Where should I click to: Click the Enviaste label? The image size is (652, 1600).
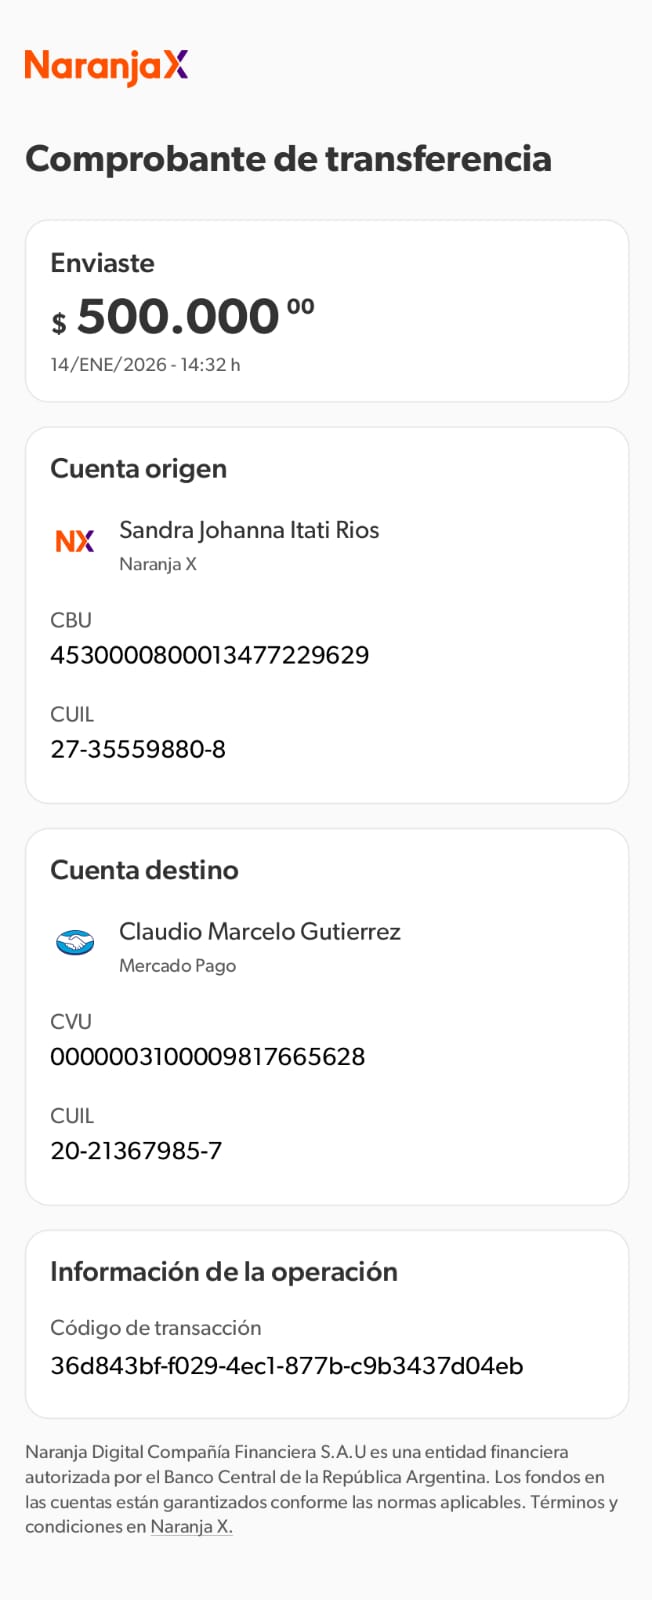click(x=102, y=263)
